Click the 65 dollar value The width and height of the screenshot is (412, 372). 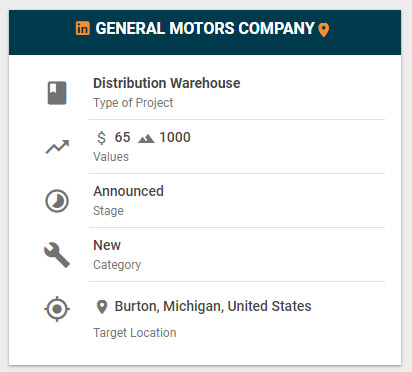(x=122, y=137)
